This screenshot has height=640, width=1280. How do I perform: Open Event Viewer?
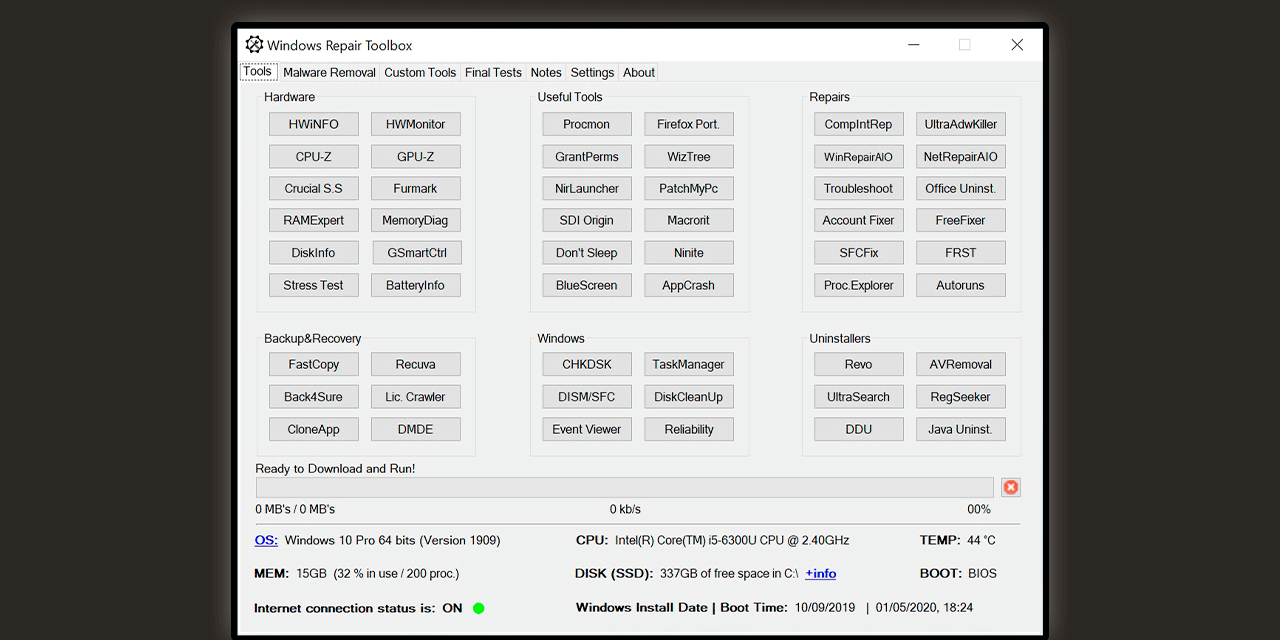pyautogui.click(x=587, y=429)
